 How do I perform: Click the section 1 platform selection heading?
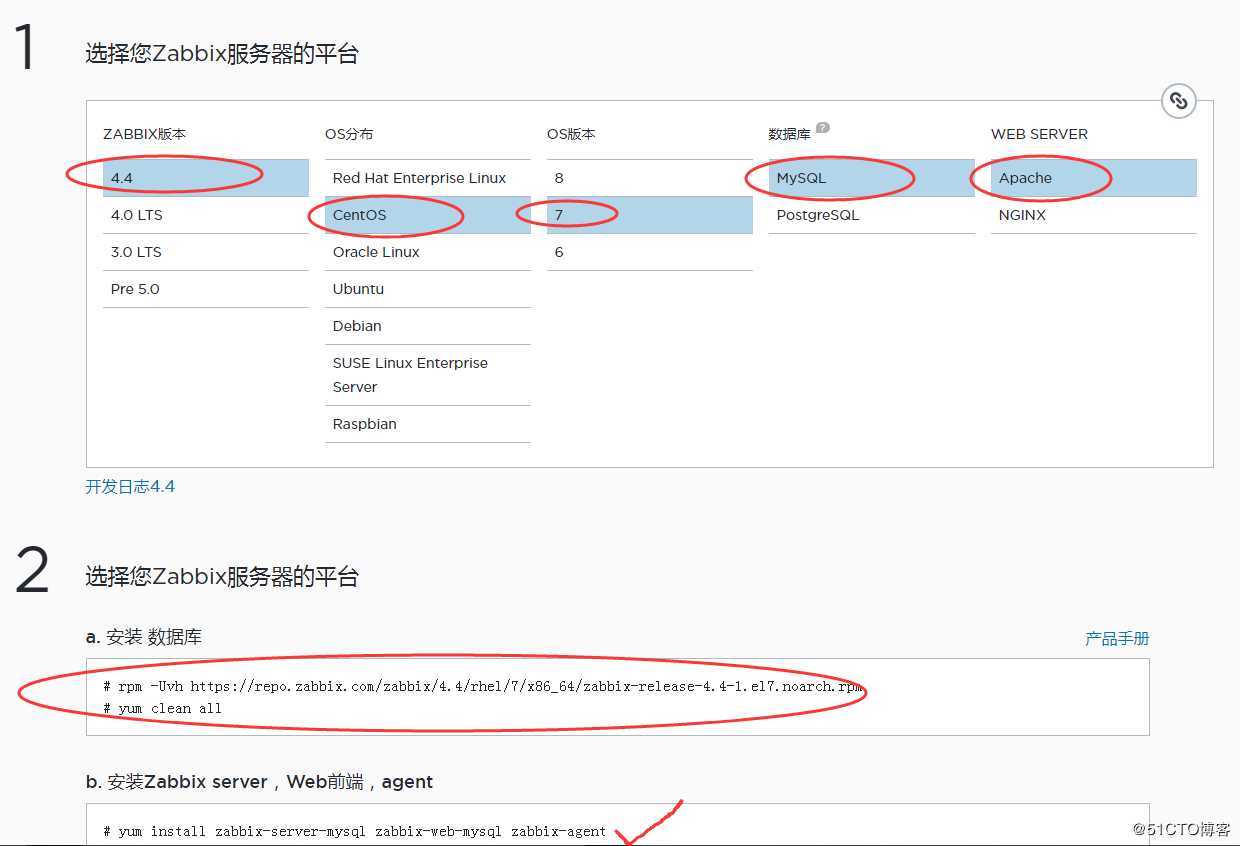(x=222, y=54)
